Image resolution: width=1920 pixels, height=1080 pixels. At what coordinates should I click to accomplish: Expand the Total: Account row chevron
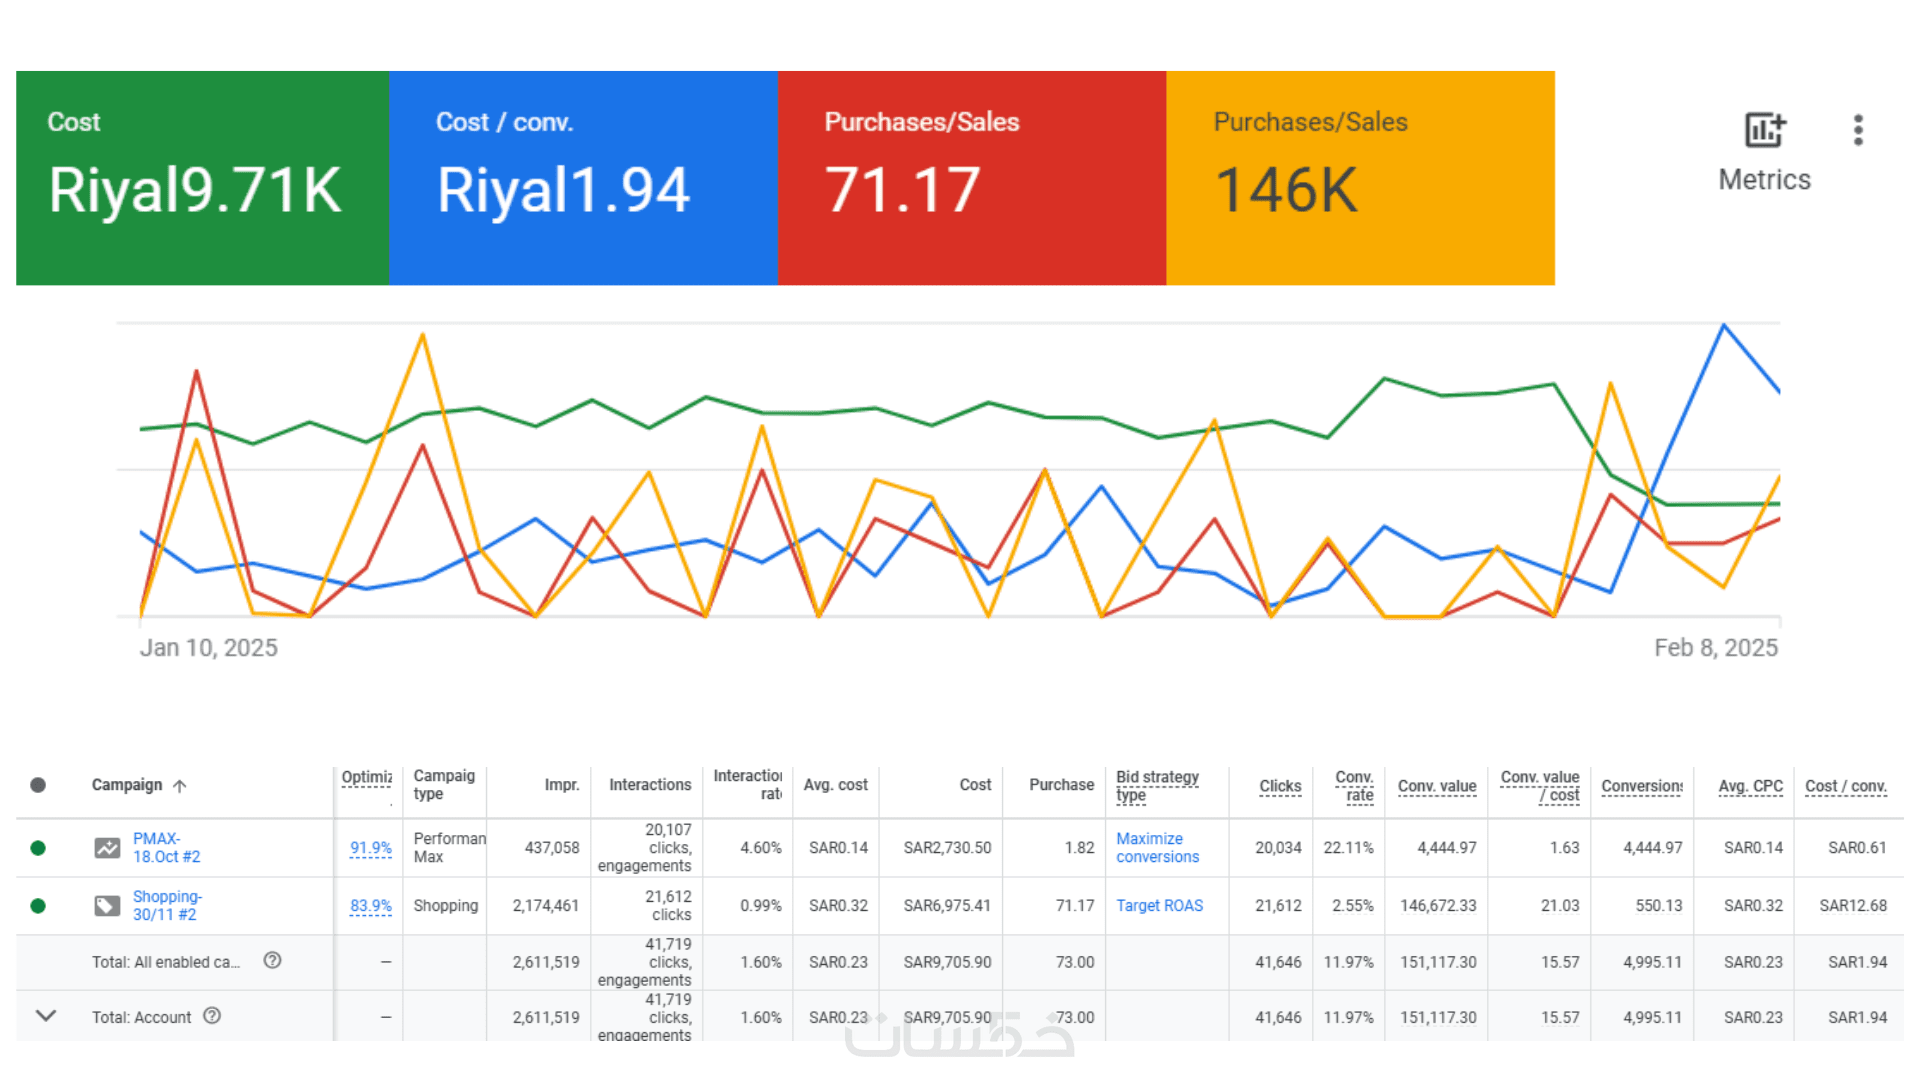tap(46, 1016)
